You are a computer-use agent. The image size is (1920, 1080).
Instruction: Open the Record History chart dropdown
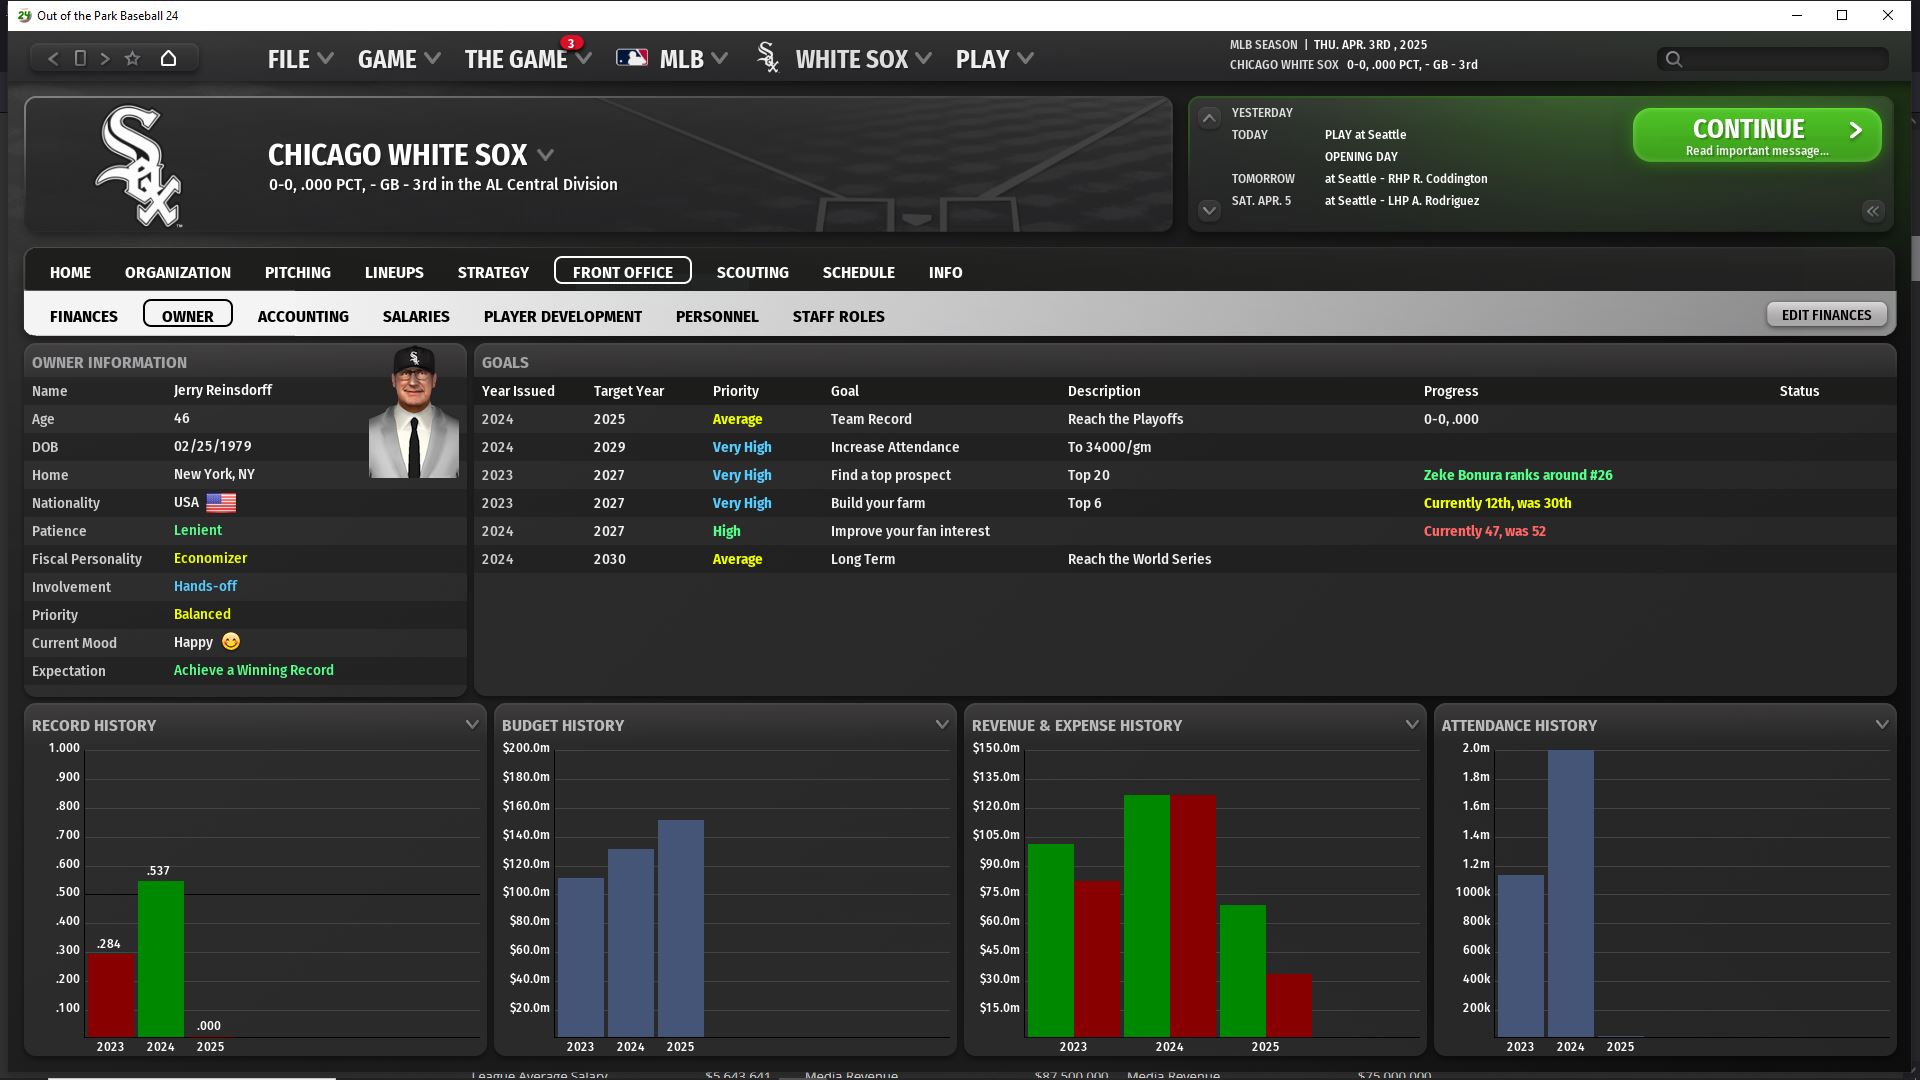pos(472,724)
